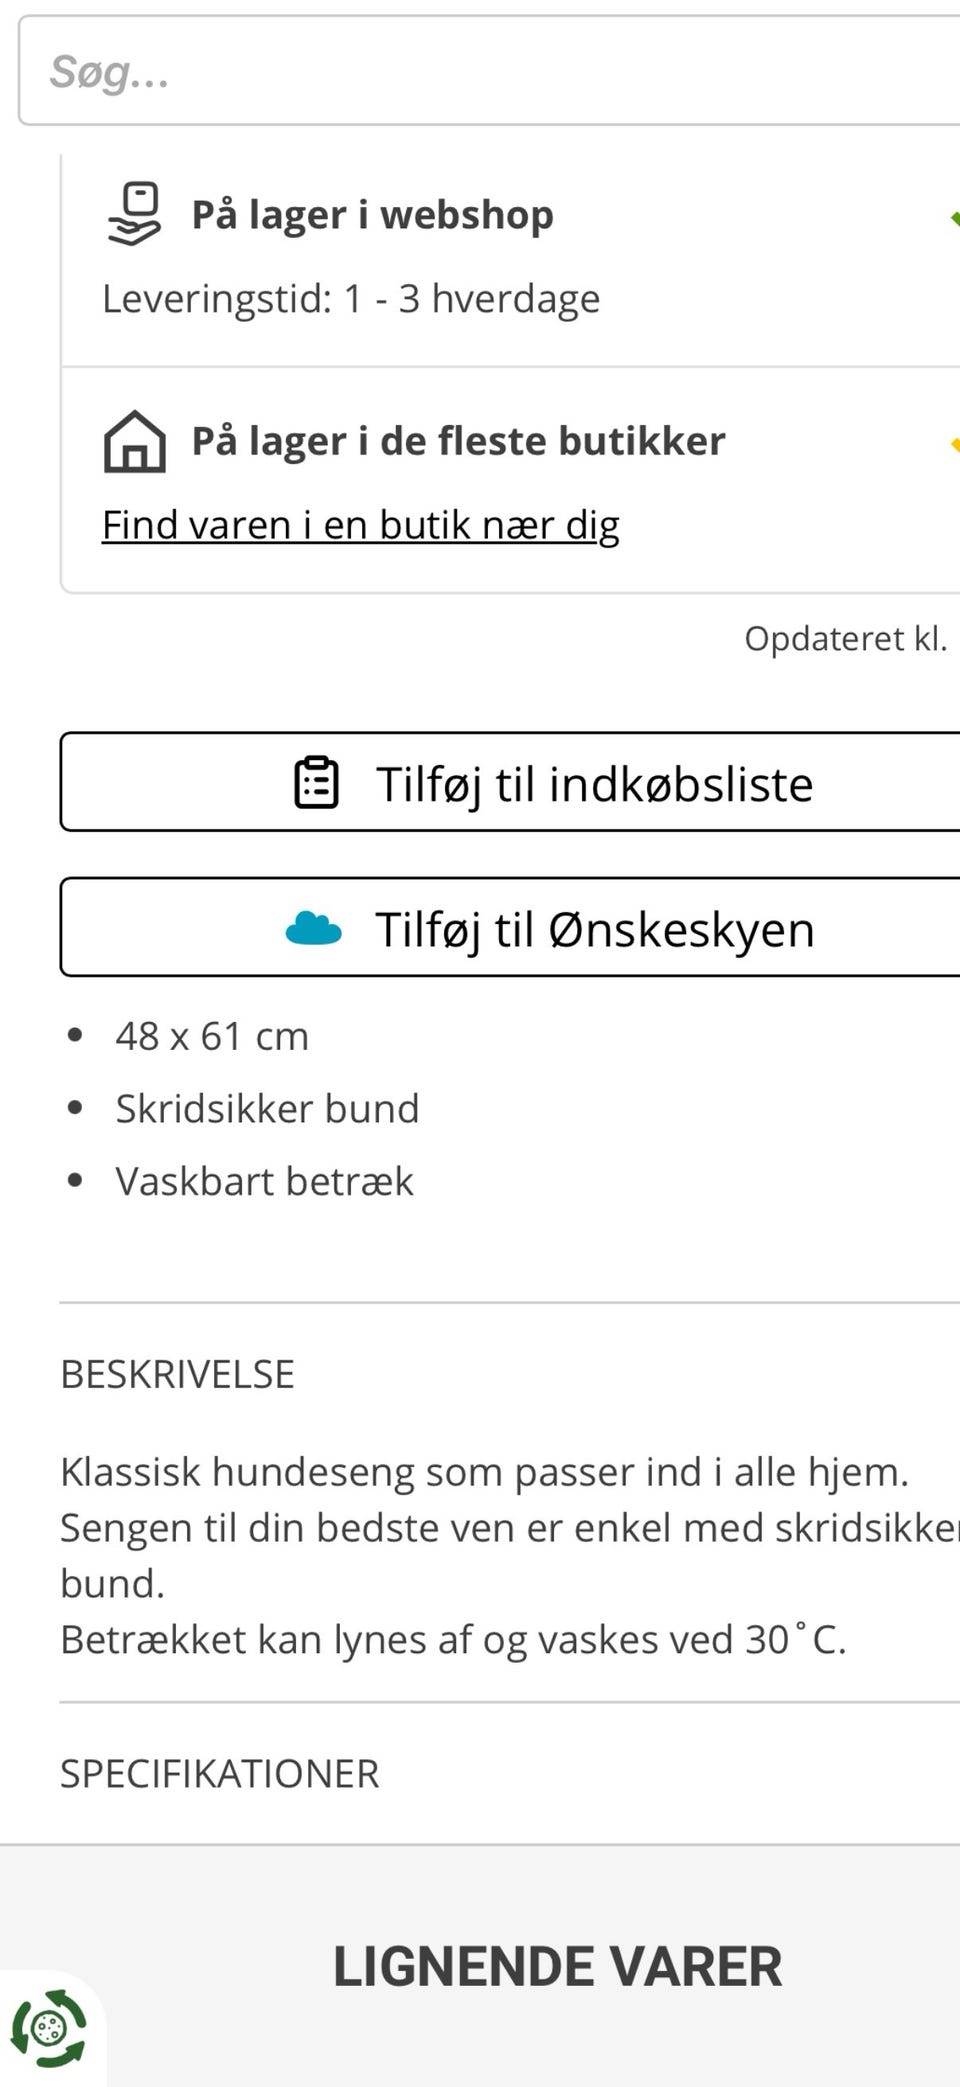Viewport: 960px width, 2087px height.
Task: Click the green webshop stock indicator
Action: point(954,218)
